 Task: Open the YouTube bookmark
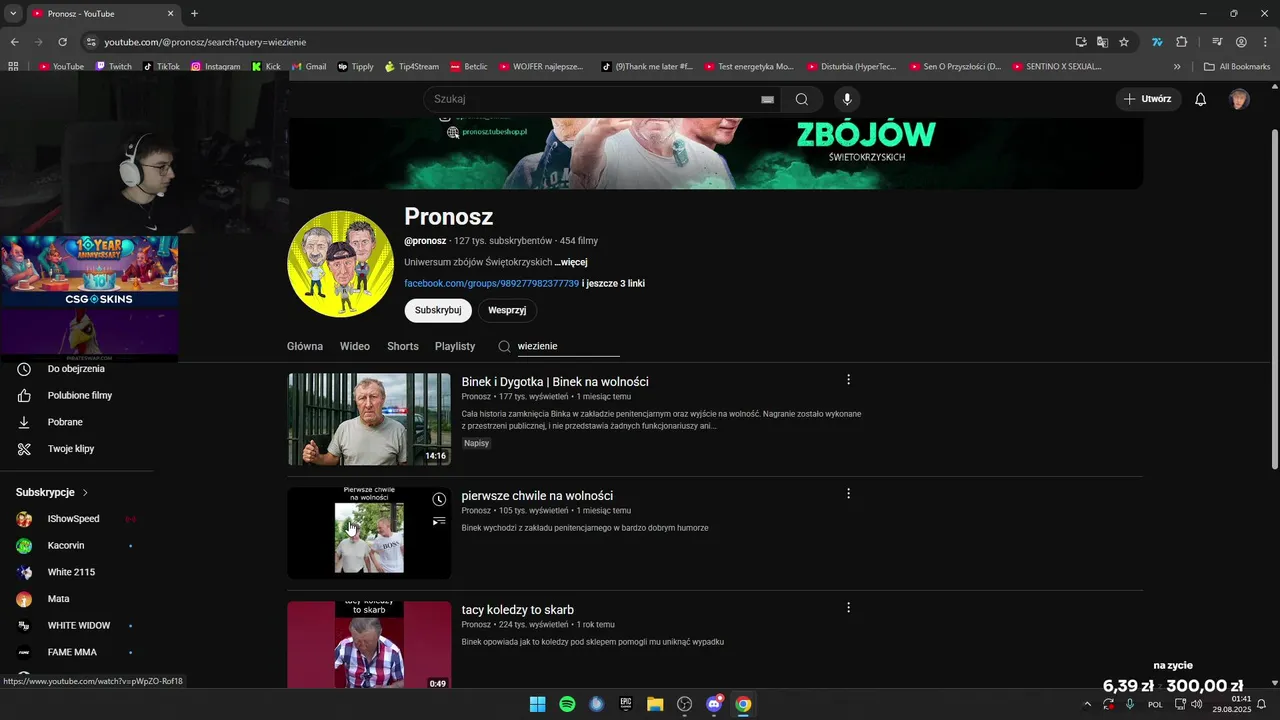(62, 67)
